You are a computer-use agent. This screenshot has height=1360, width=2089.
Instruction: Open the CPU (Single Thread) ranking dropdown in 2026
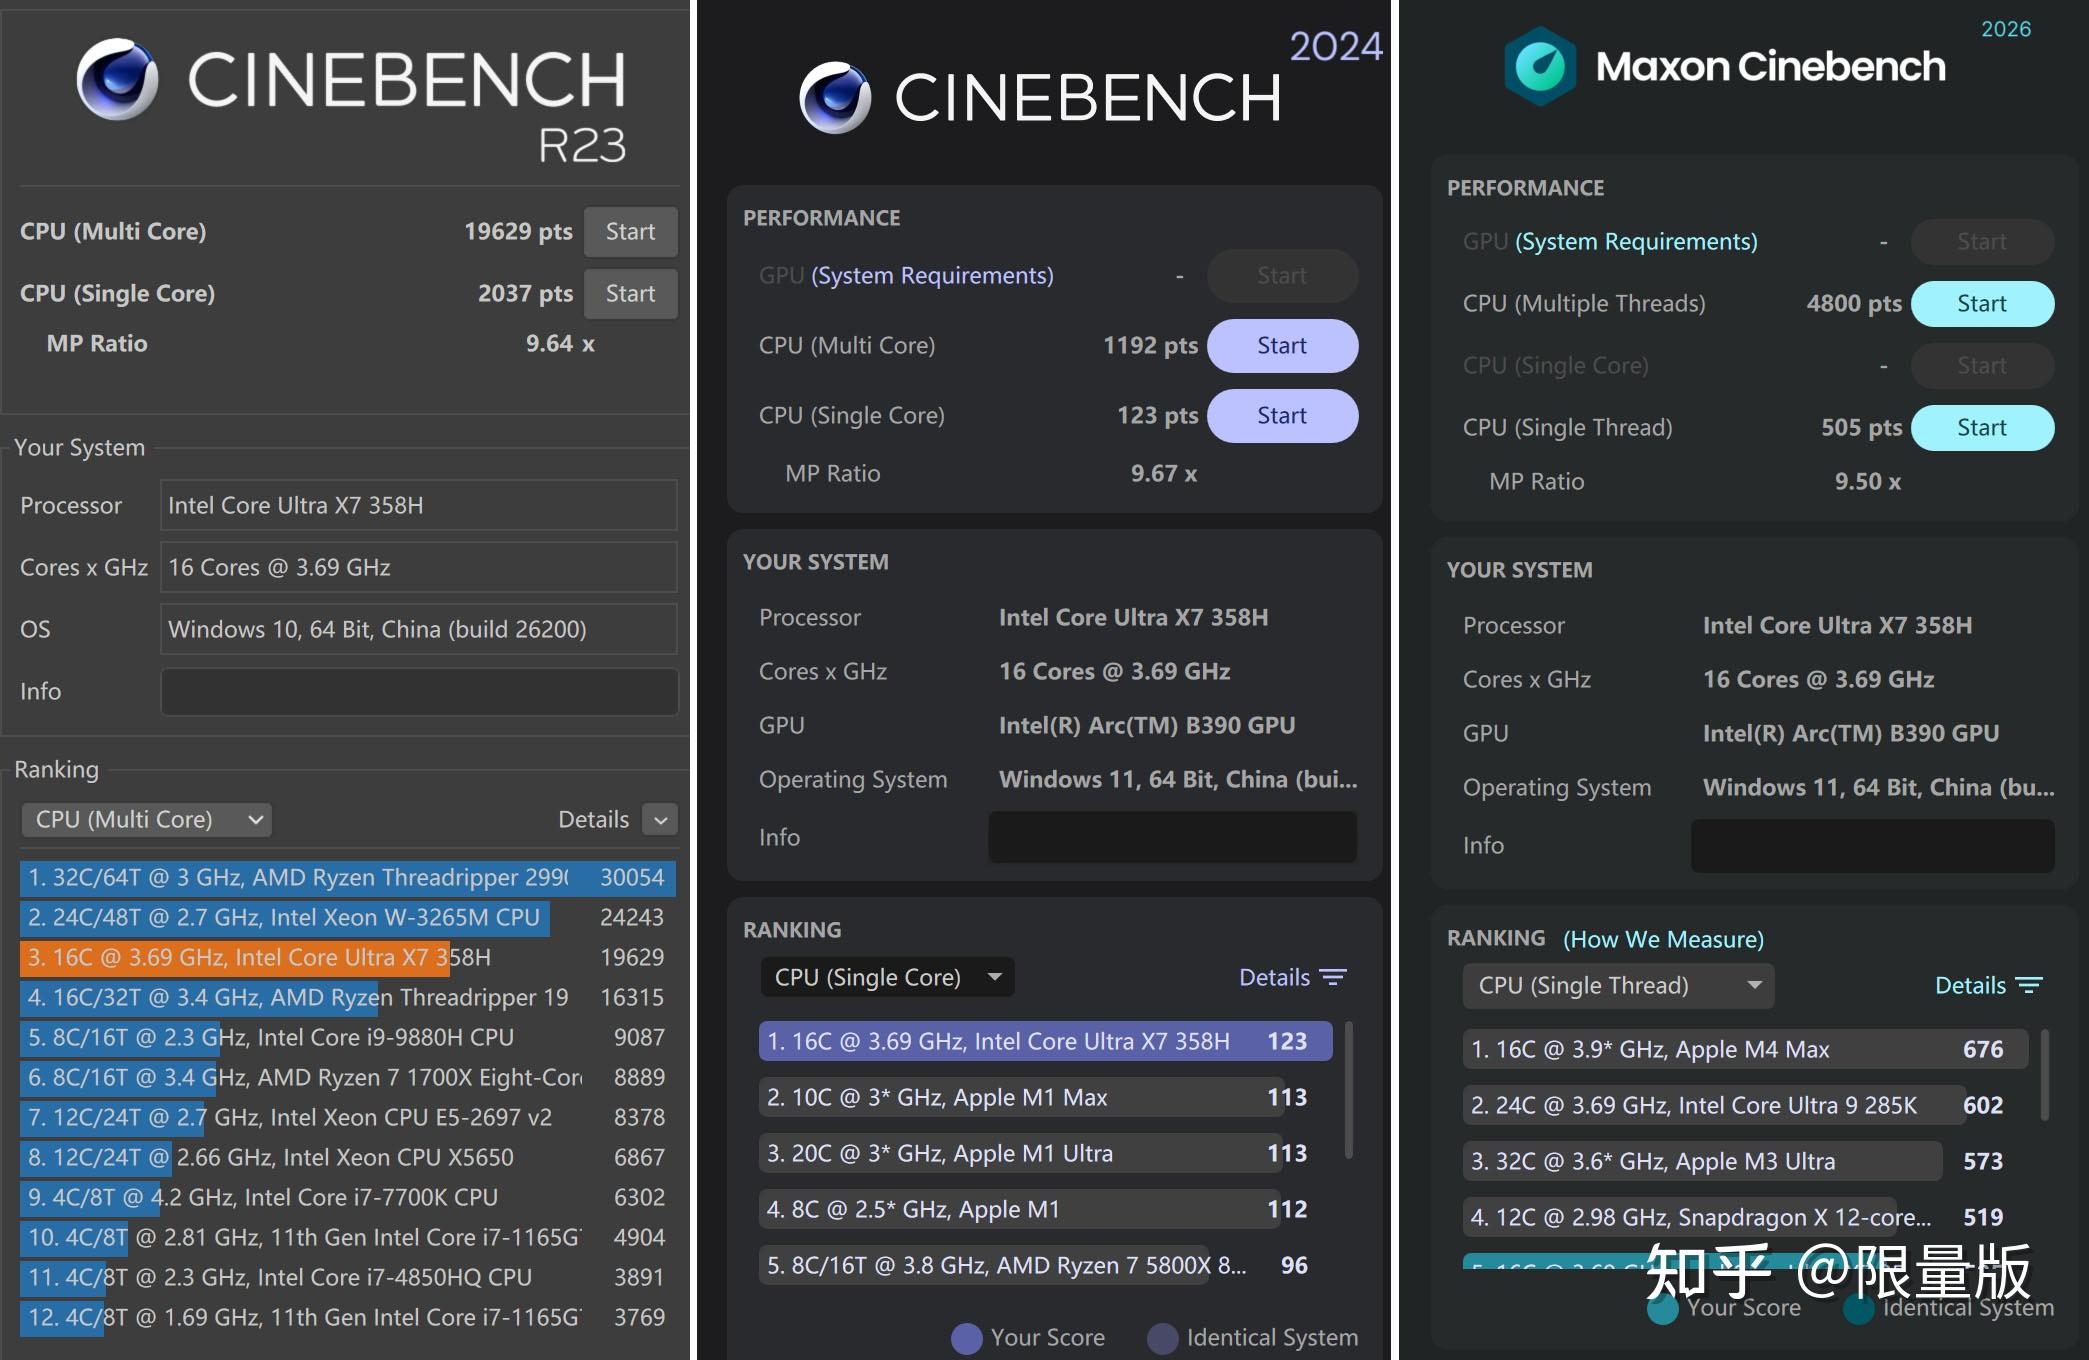tap(1617, 985)
